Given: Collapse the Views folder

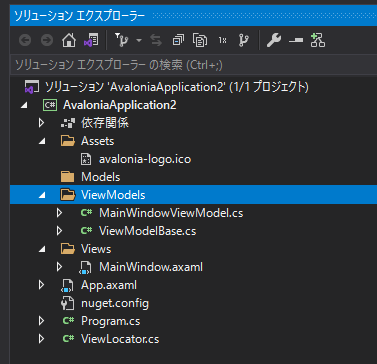Looking at the screenshot, I should (x=41, y=249).
